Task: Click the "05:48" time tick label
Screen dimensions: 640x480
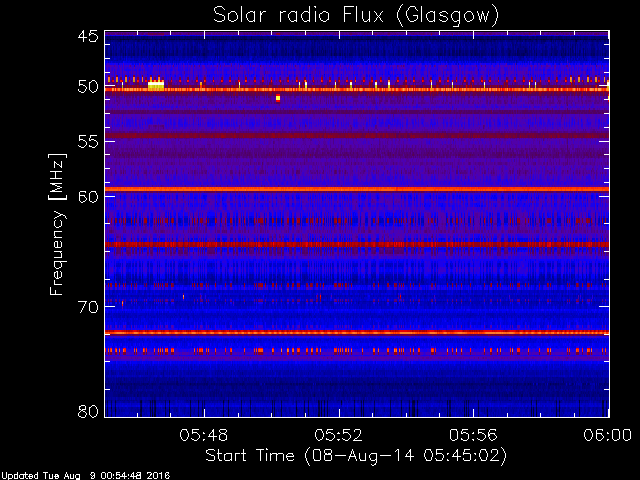Action: (x=203, y=435)
